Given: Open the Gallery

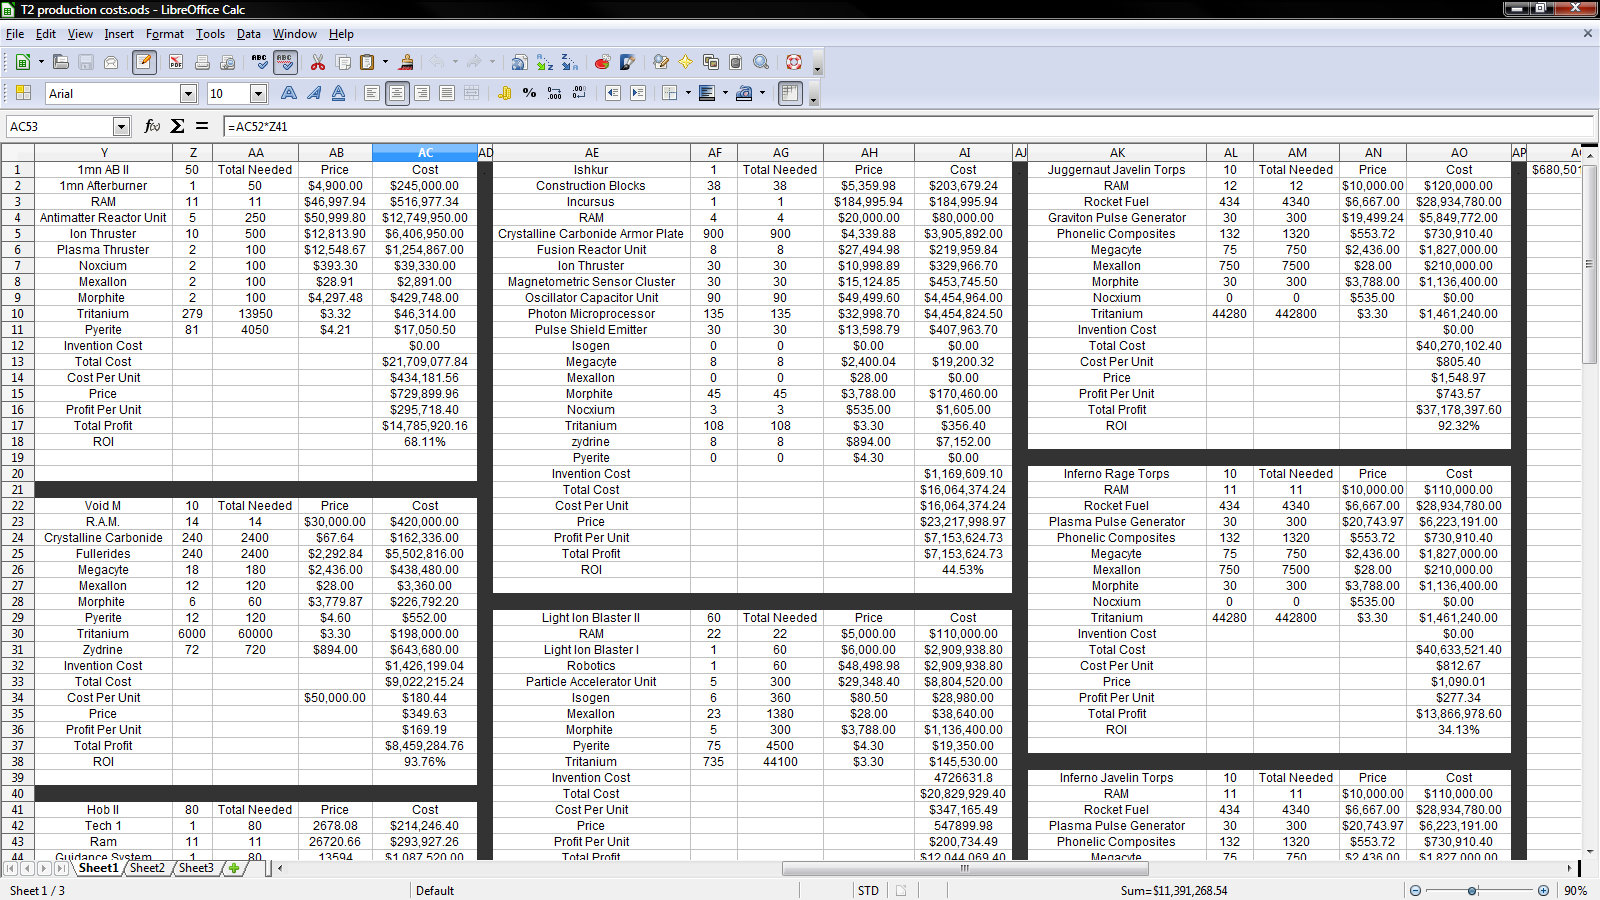Looking at the screenshot, I should click(x=711, y=62).
